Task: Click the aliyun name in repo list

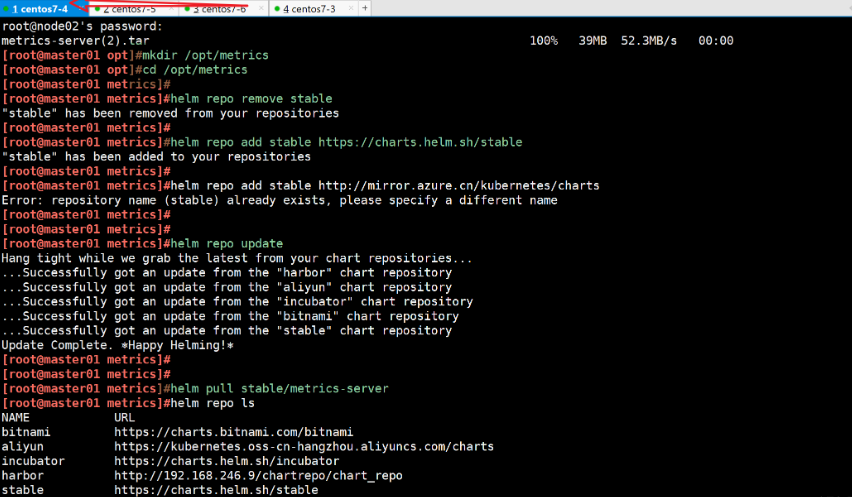Action: click(x=22, y=446)
